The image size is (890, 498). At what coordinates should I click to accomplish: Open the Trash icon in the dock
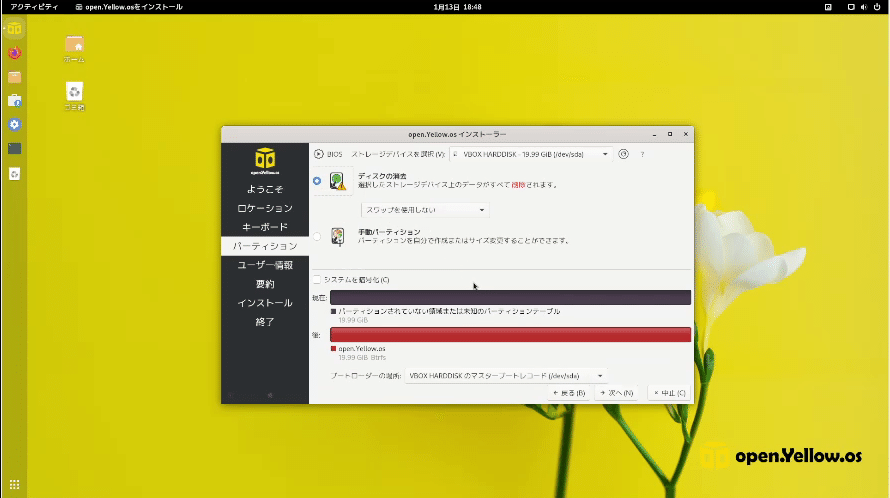[x=14, y=173]
